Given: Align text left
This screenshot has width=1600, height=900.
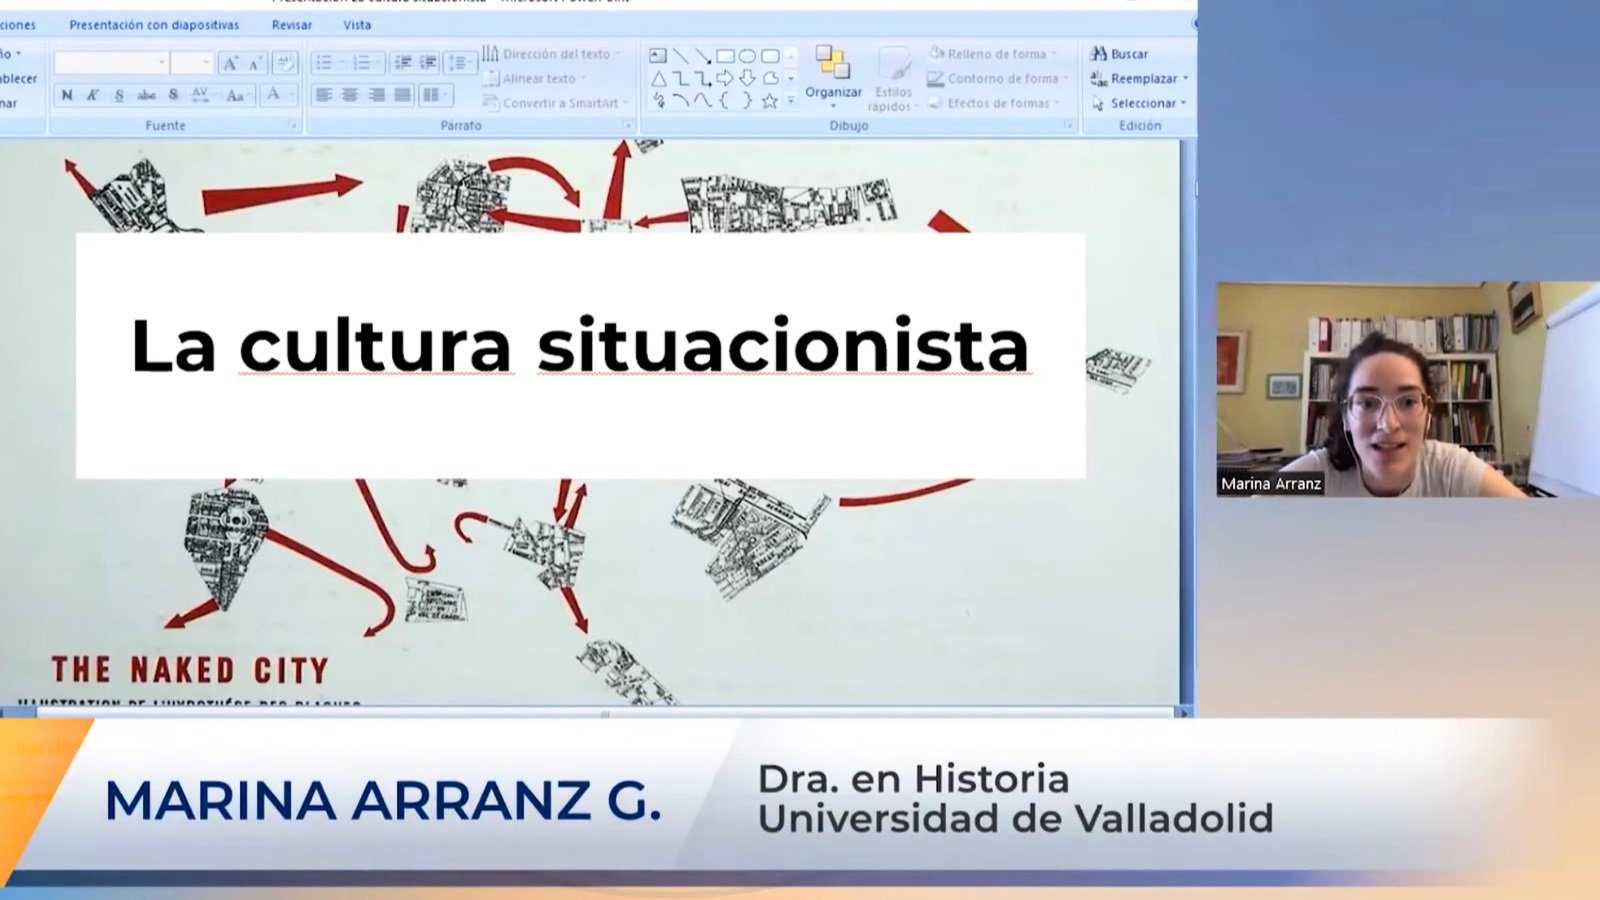Looking at the screenshot, I should tap(324, 95).
